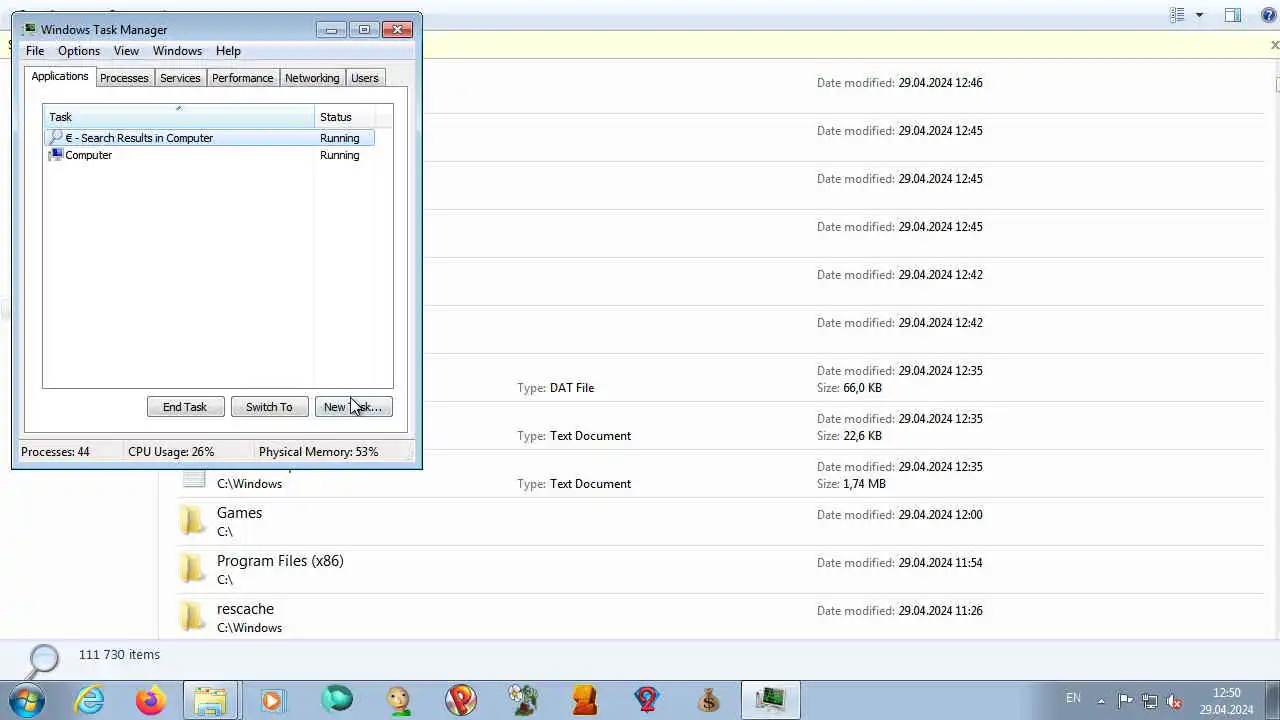This screenshot has height=720, width=1280.
Task: Launch Internet Explorer from the taskbar
Action: point(90,700)
